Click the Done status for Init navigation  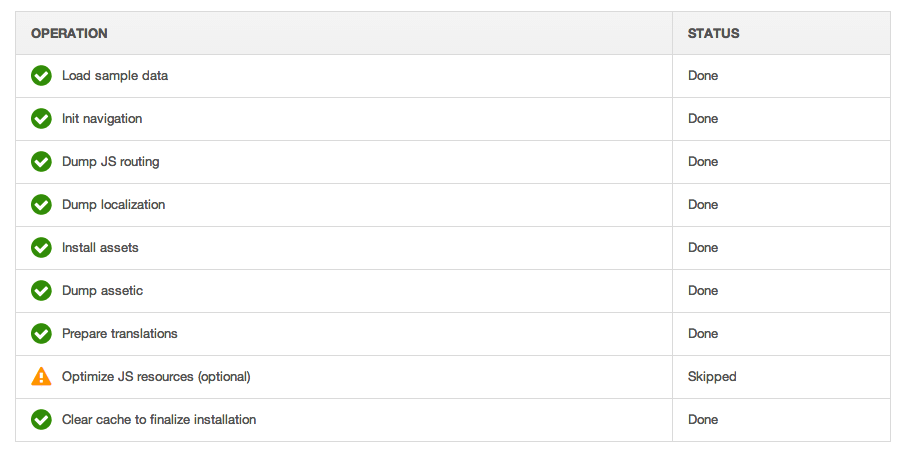[x=703, y=119]
